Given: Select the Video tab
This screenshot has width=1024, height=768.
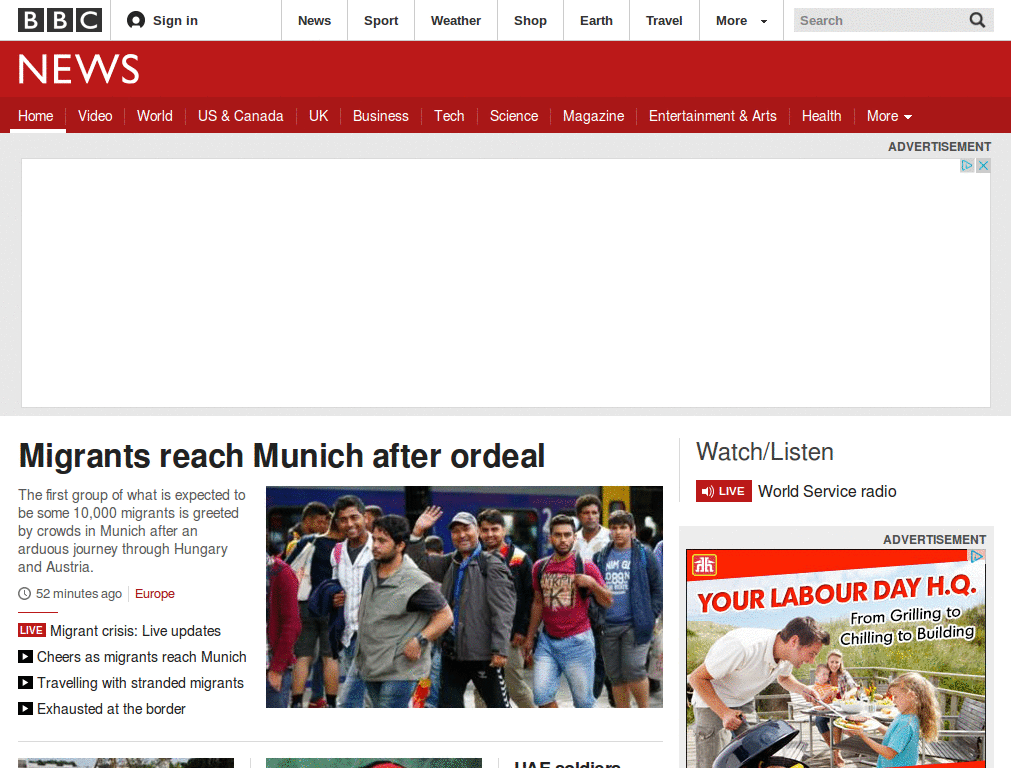Looking at the screenshot, I should click(x=95, y=116).
